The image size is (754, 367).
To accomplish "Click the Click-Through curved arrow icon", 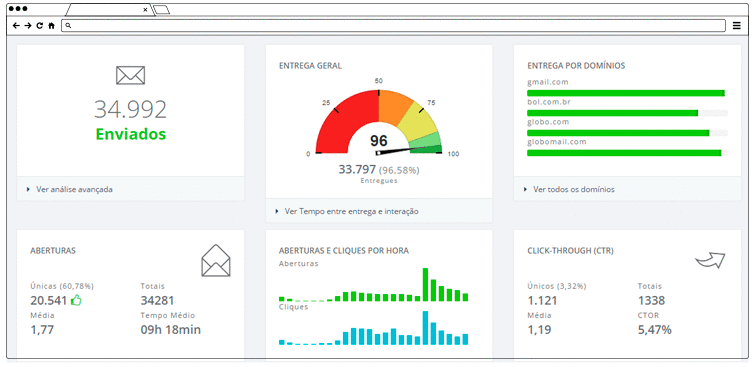I will (710, 260).
